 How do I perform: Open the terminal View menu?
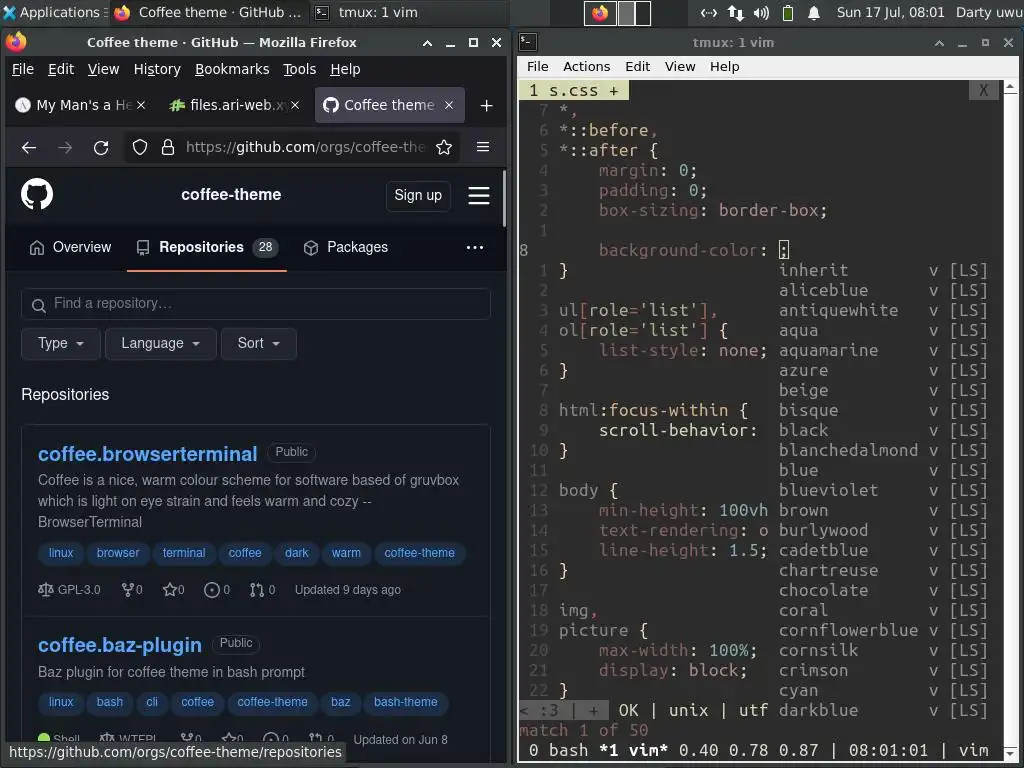pos(680,67)
